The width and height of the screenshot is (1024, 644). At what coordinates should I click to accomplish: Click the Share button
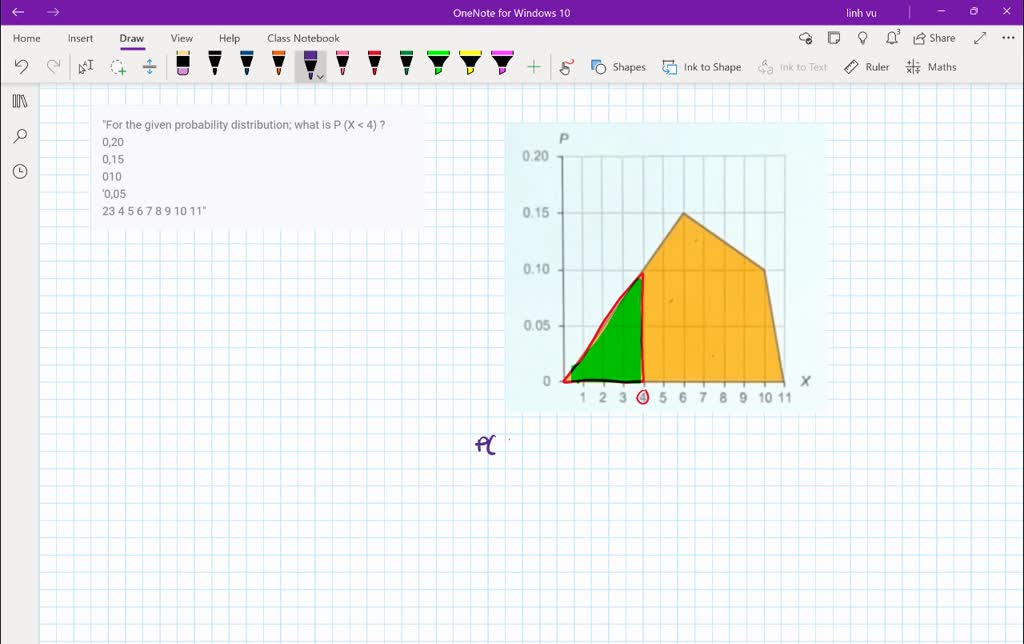(934, 37)
